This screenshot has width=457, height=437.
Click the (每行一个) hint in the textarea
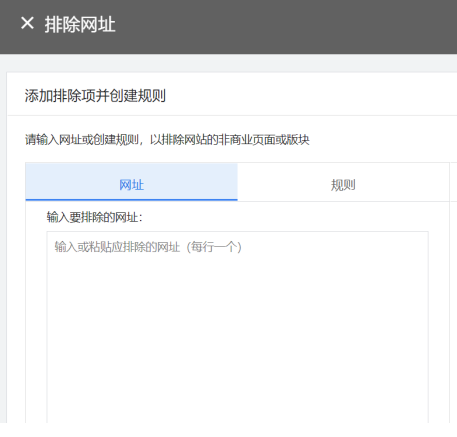pos(214,247)
